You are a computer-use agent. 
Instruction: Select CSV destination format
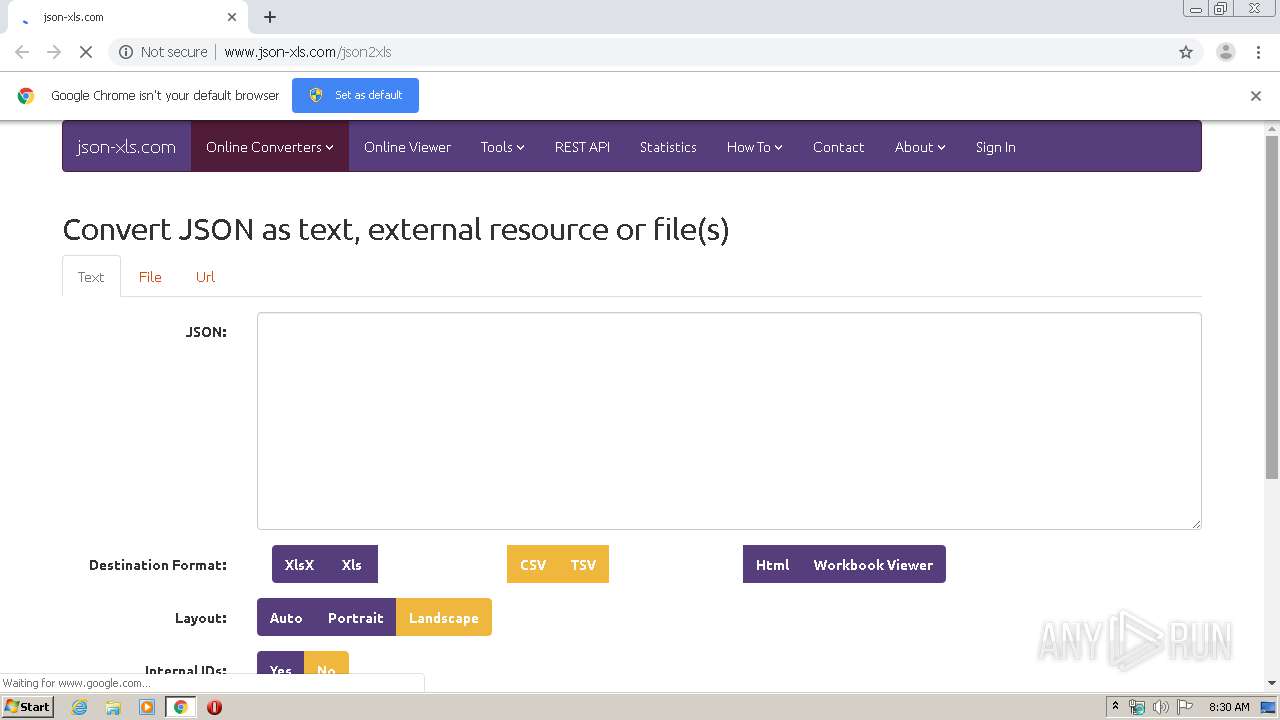533,565
